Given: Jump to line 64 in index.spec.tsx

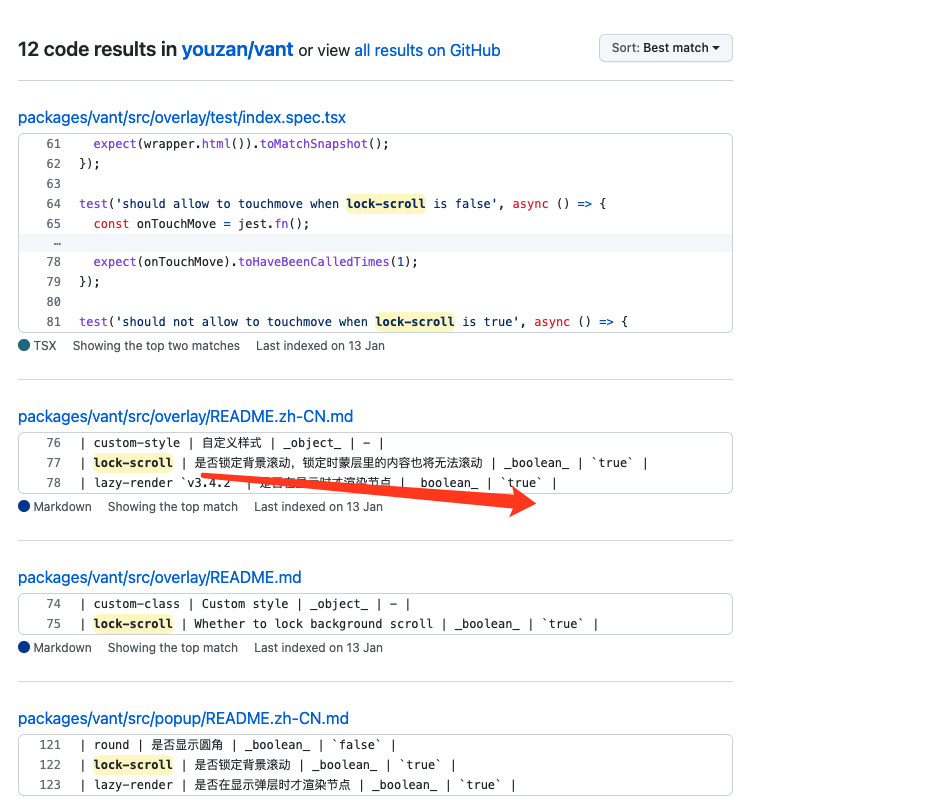Looking at the screenshot, I should (54, 204).
